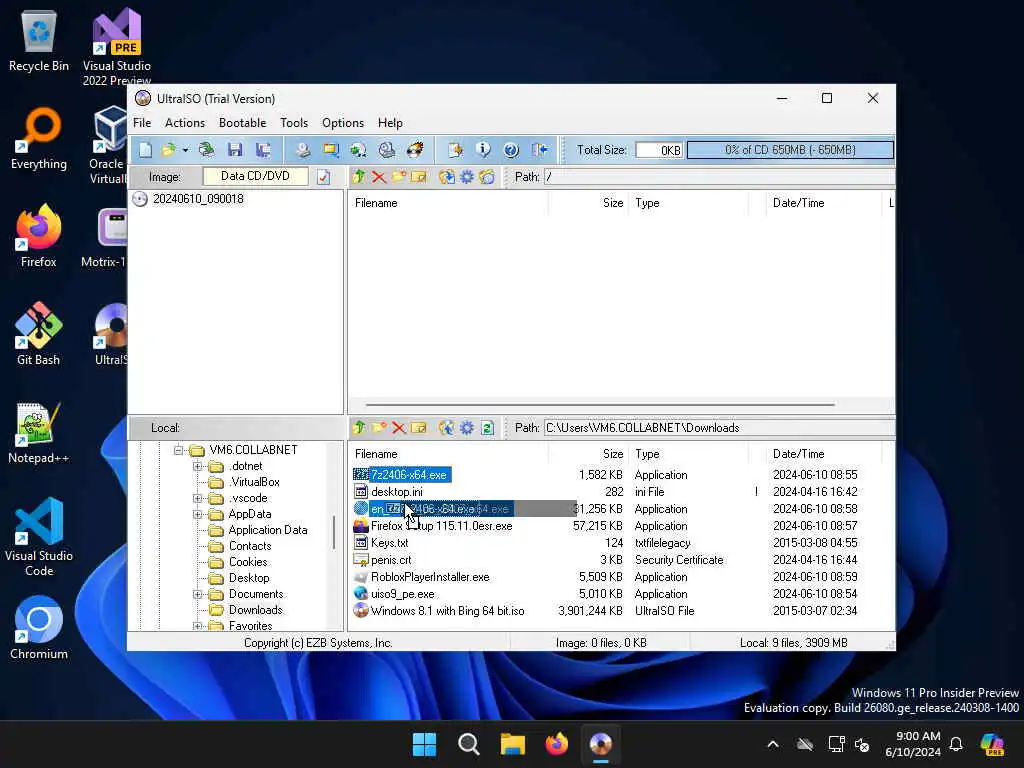
Task: Click the Data CD/DVD image type button
Action: coord(255,176)
